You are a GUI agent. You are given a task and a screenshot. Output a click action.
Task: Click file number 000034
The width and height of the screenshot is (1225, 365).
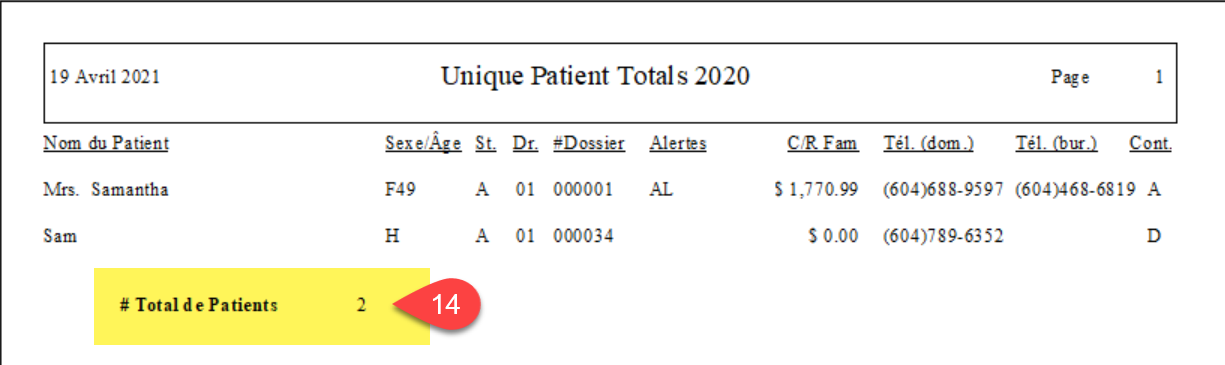pos(582,236)
